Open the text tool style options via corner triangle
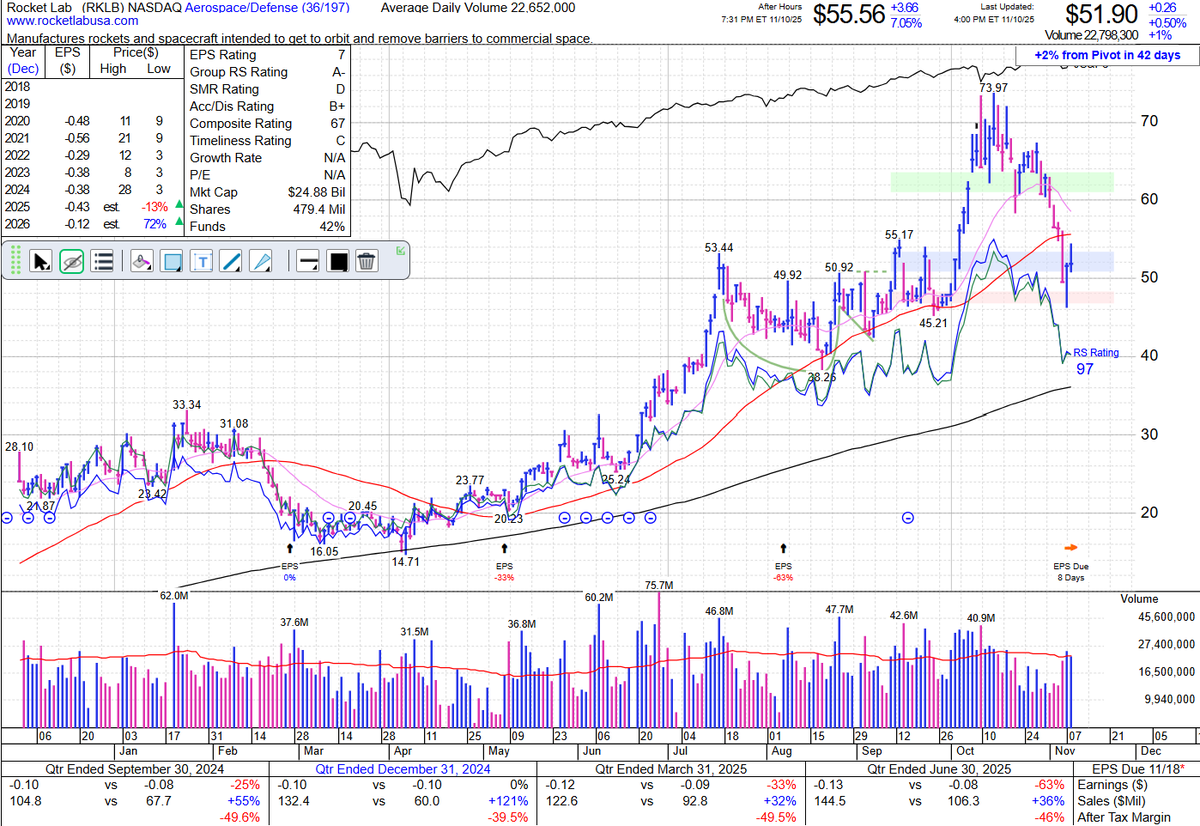The width and height of the screenshot is (1200, 826). point(209,270)
